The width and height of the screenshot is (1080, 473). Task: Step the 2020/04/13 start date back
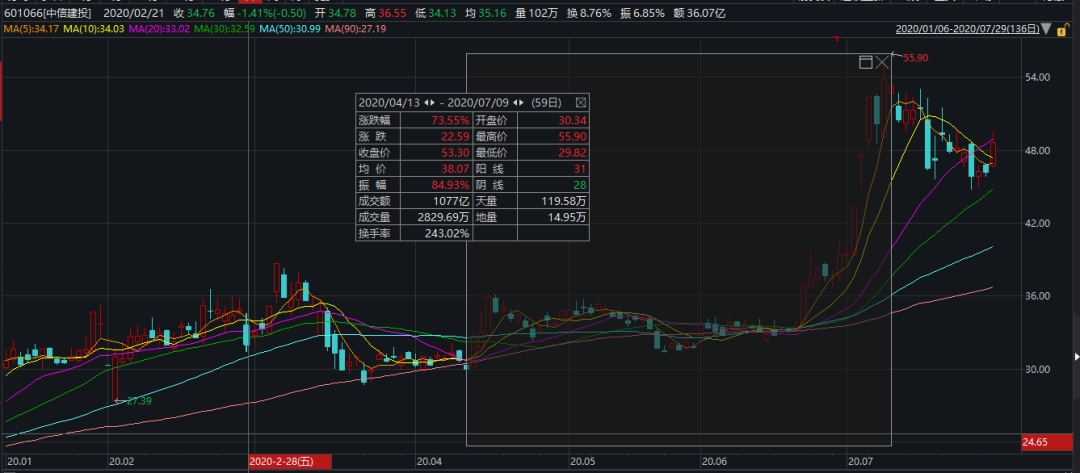click(427, 102)
